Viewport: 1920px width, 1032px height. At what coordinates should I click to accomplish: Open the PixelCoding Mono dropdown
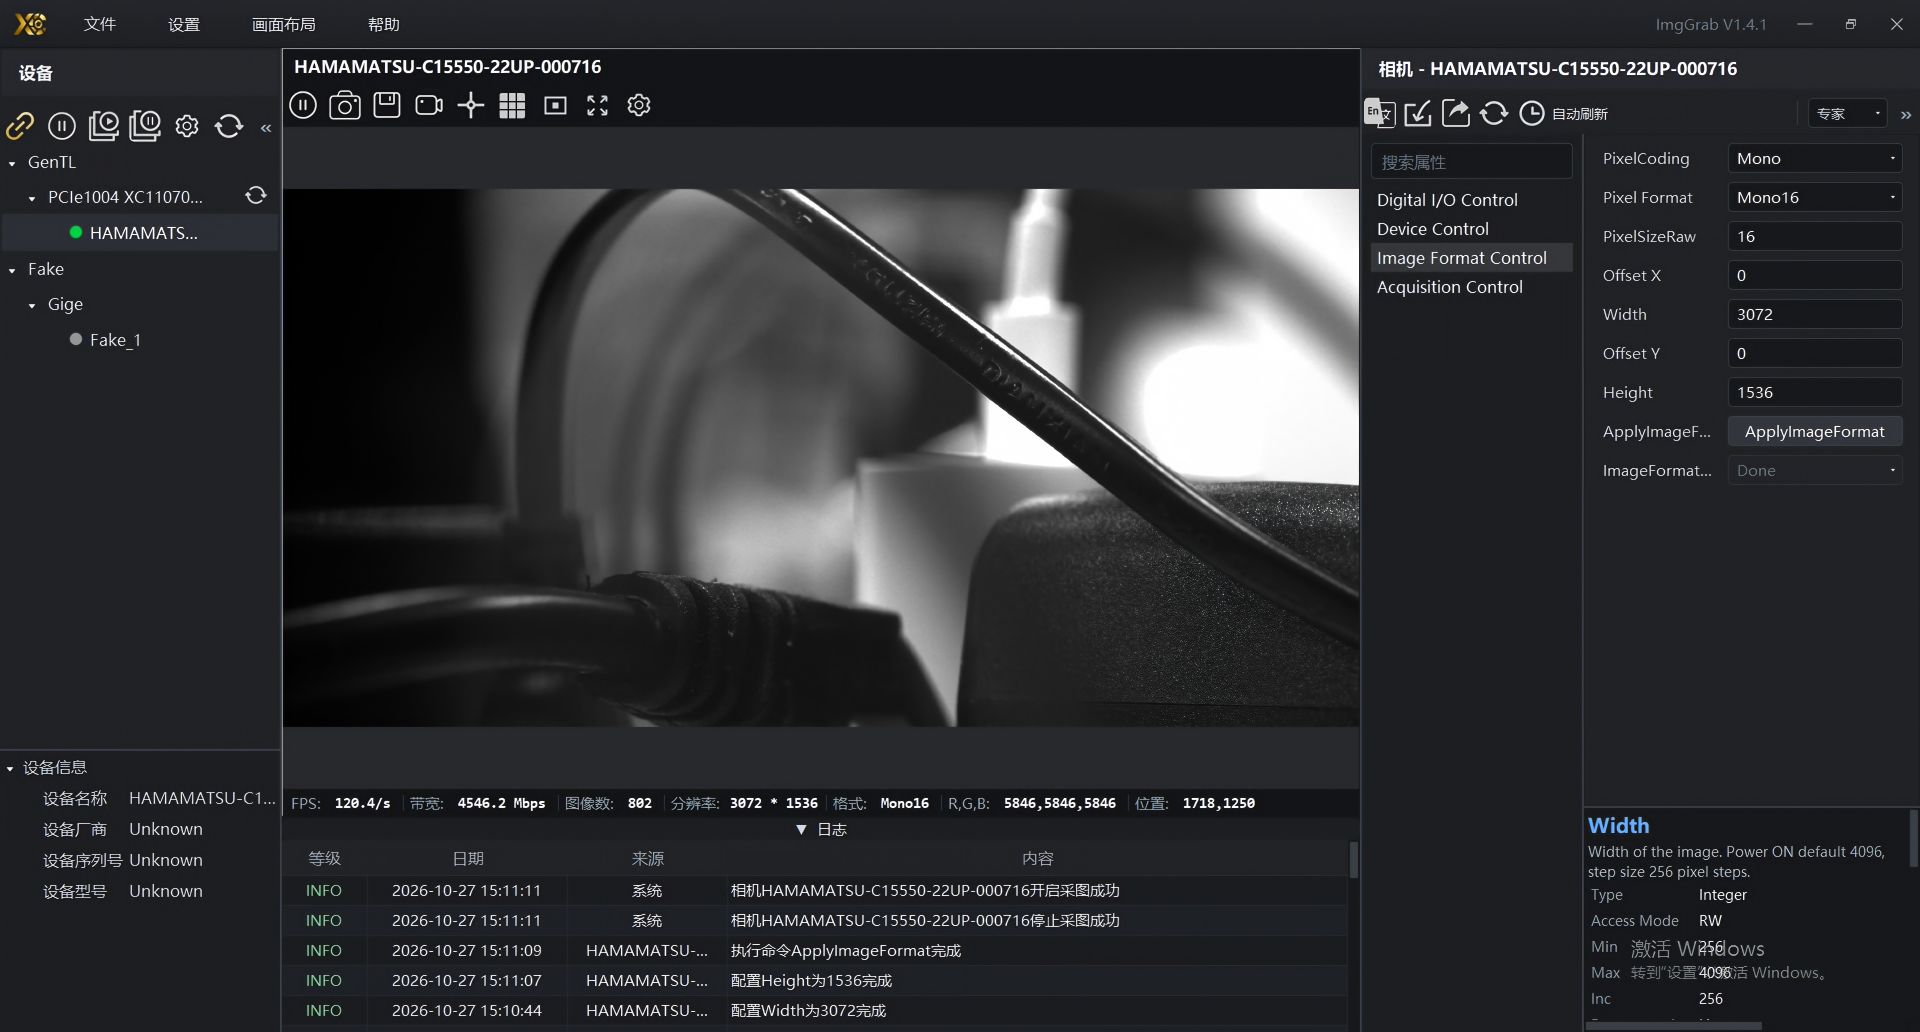pos(1815,158)
